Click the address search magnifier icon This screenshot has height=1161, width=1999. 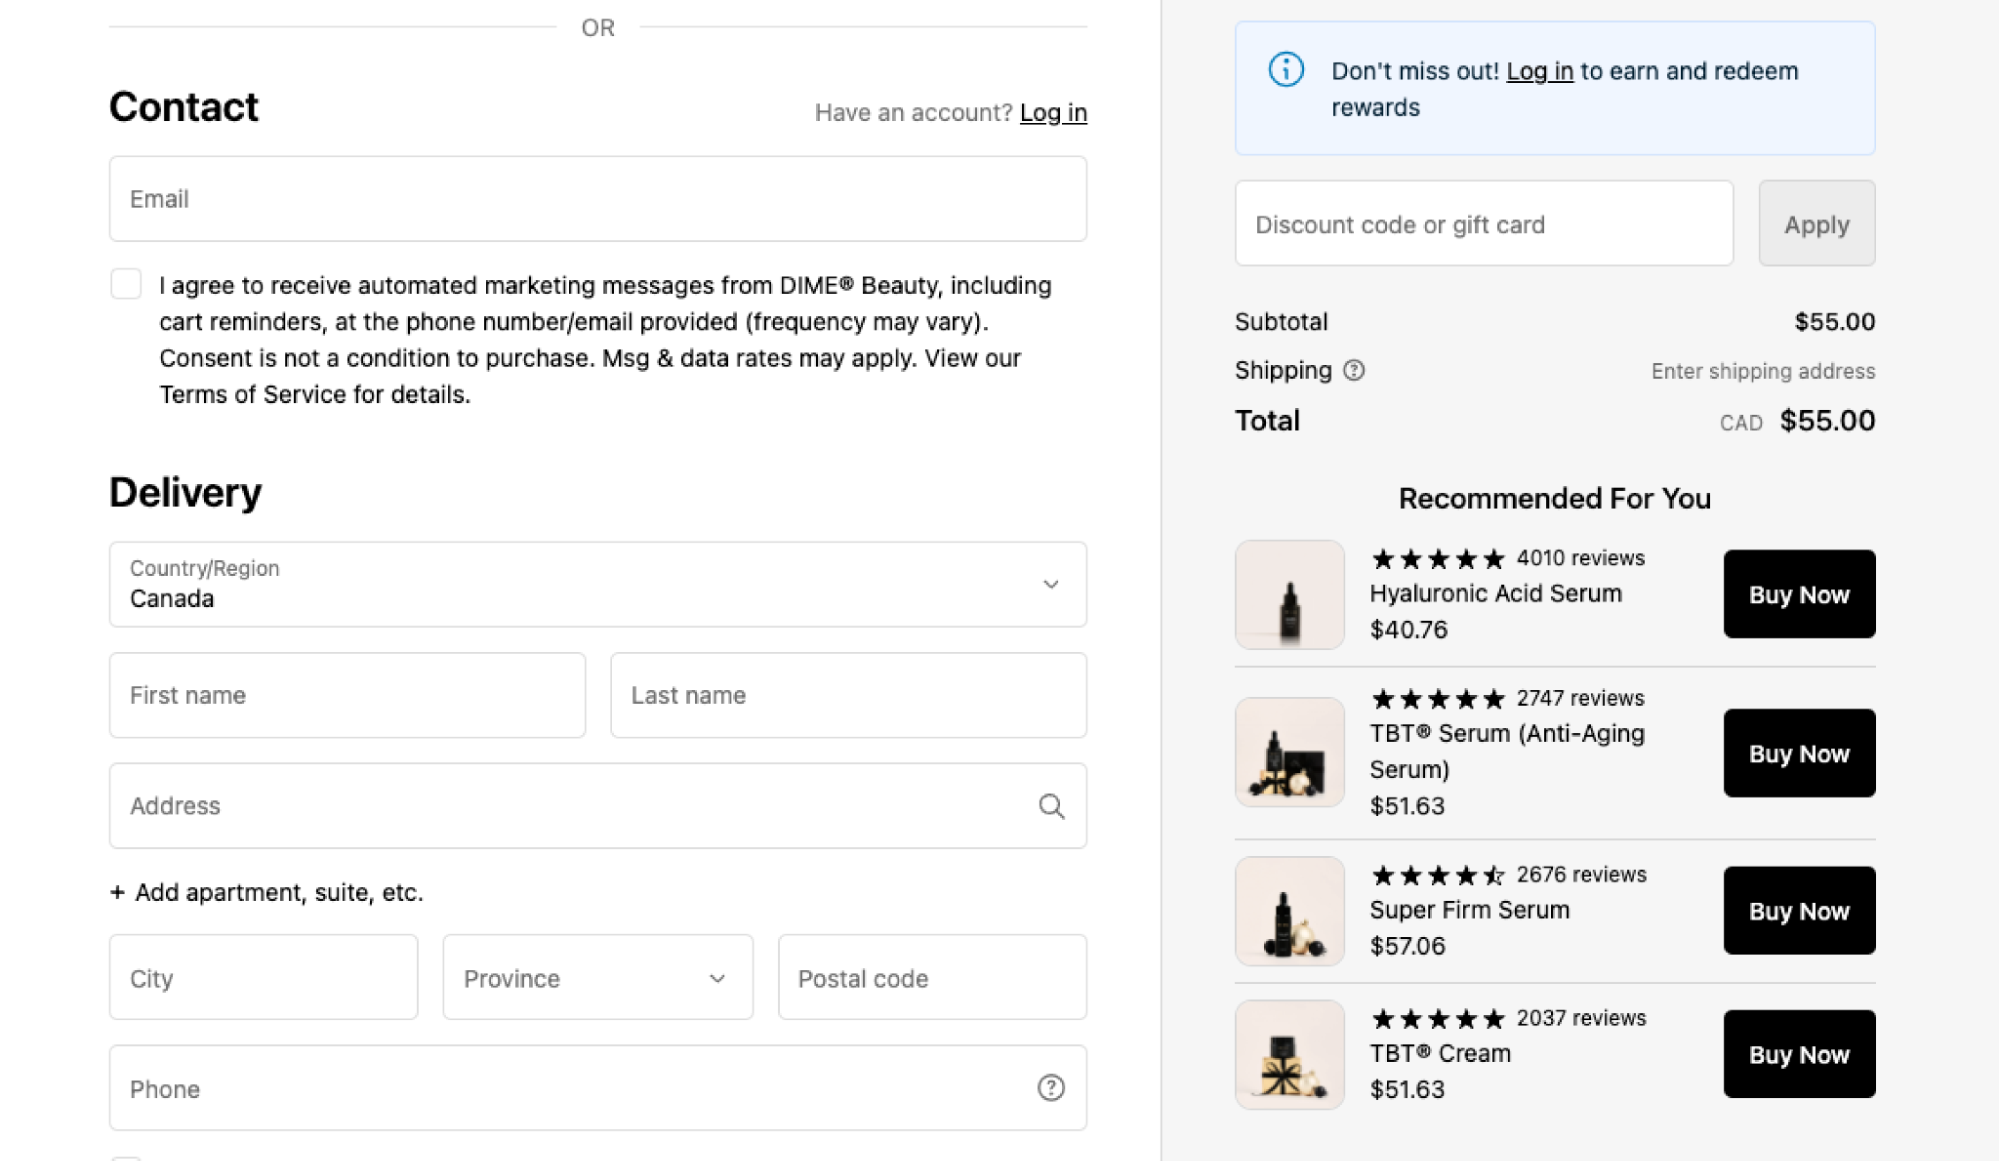coord(1051,806)
